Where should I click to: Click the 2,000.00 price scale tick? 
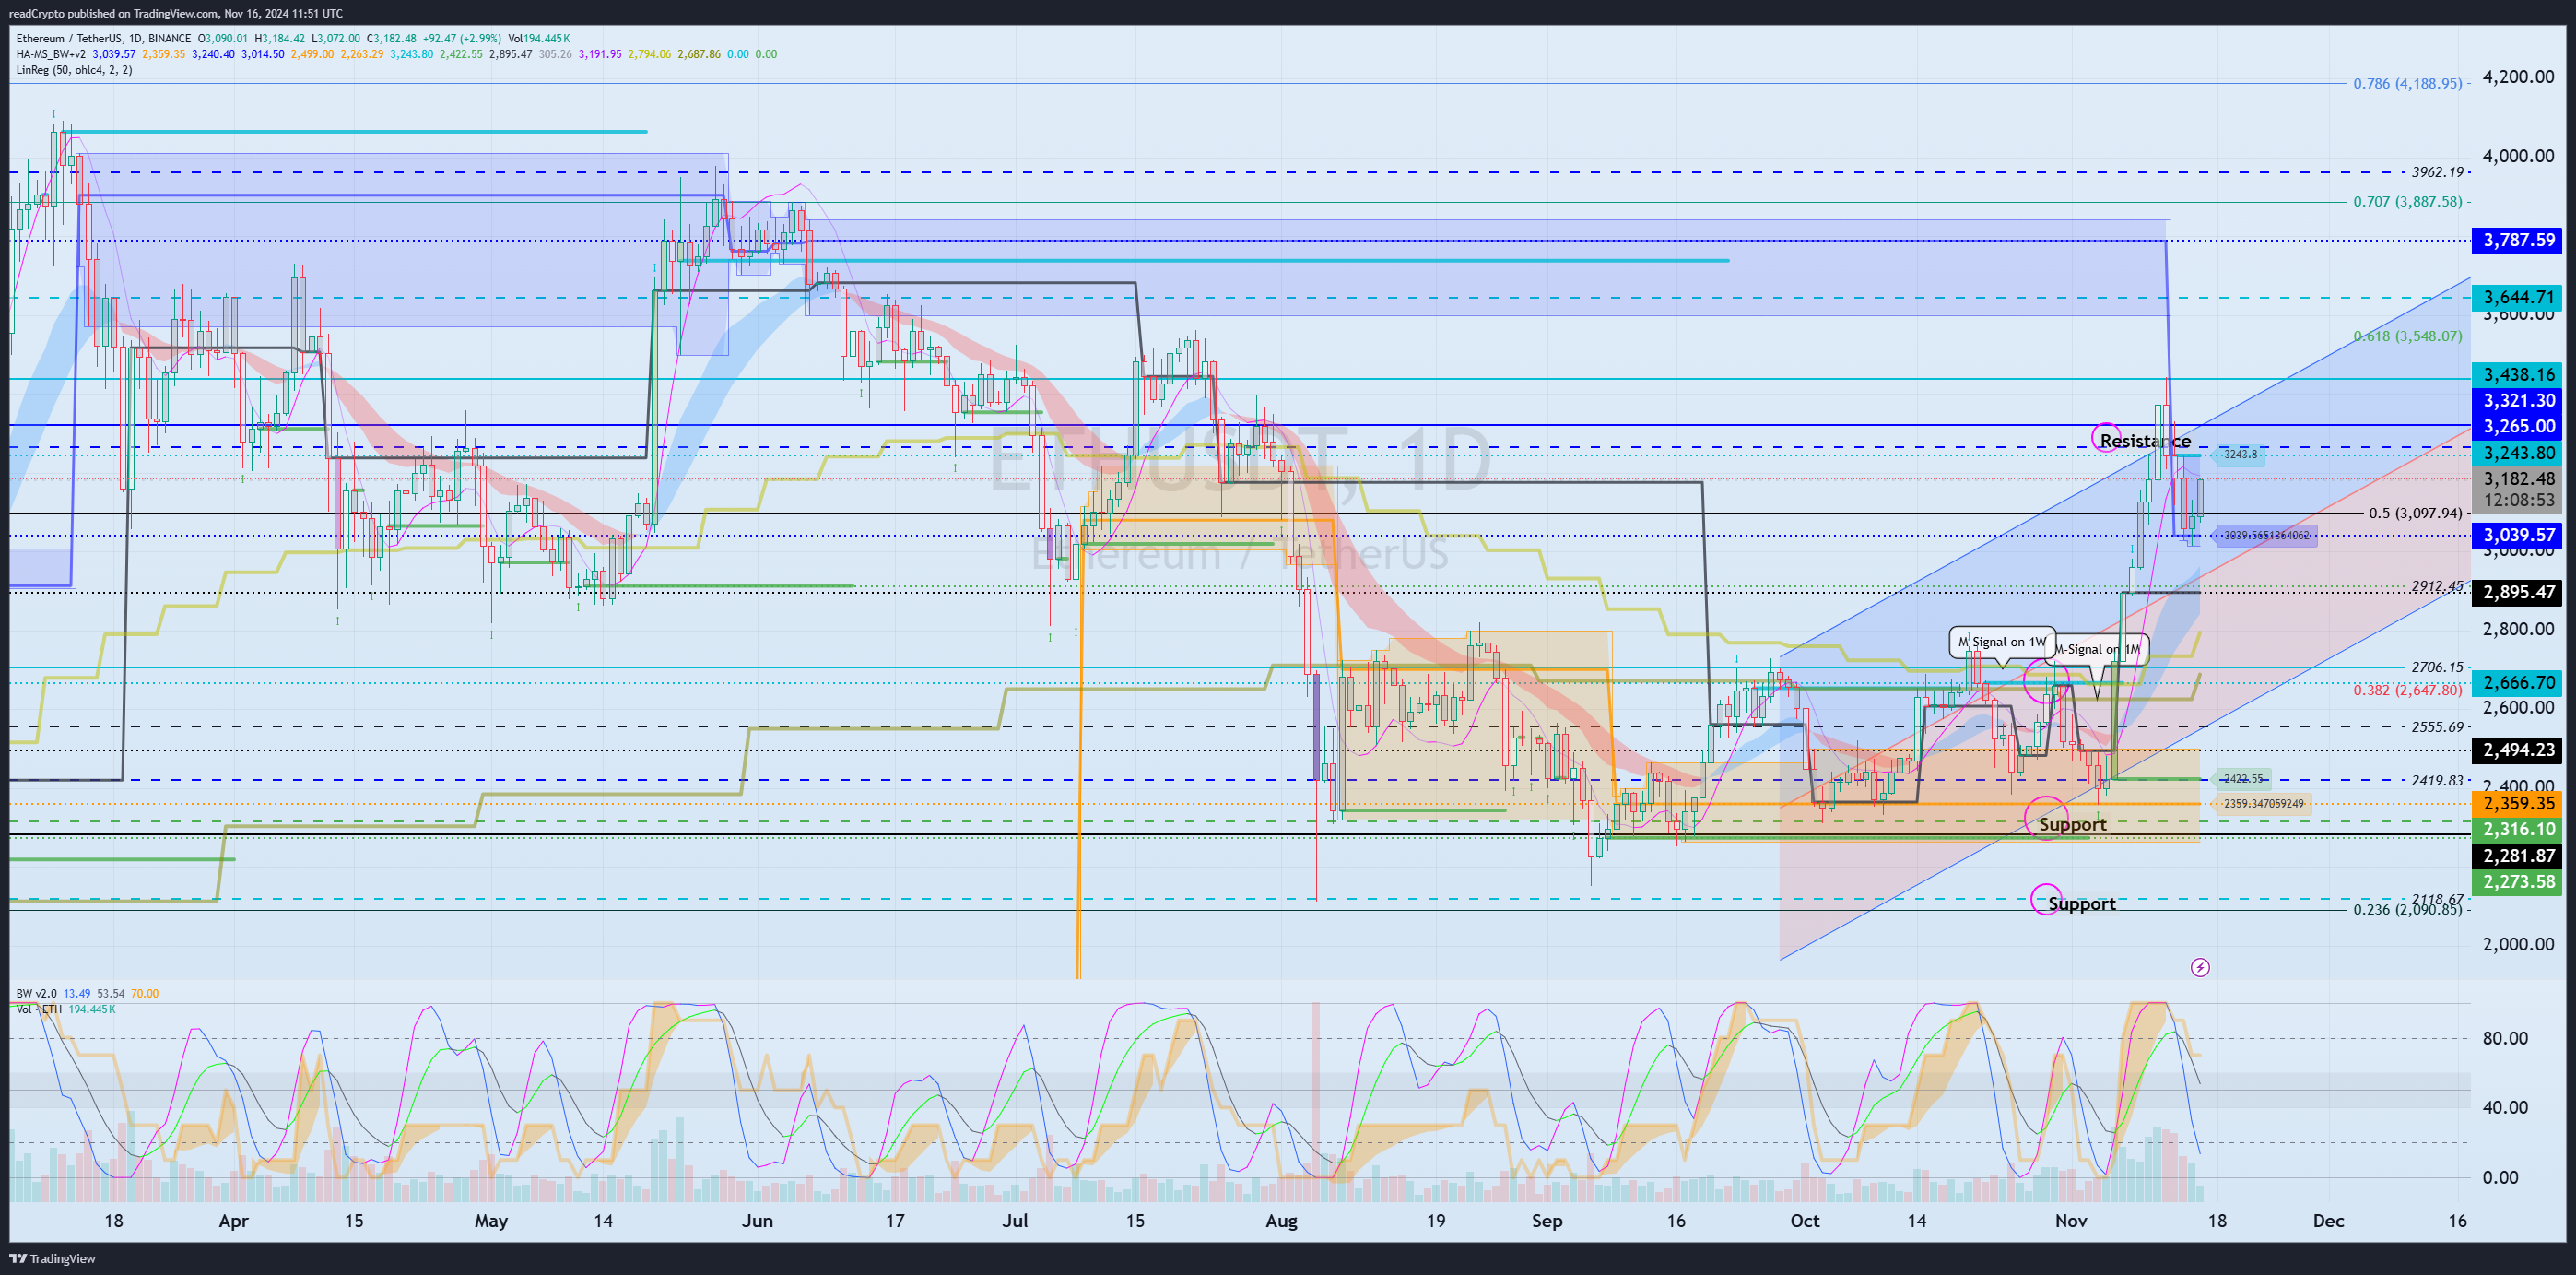(x=2518, y=944)
